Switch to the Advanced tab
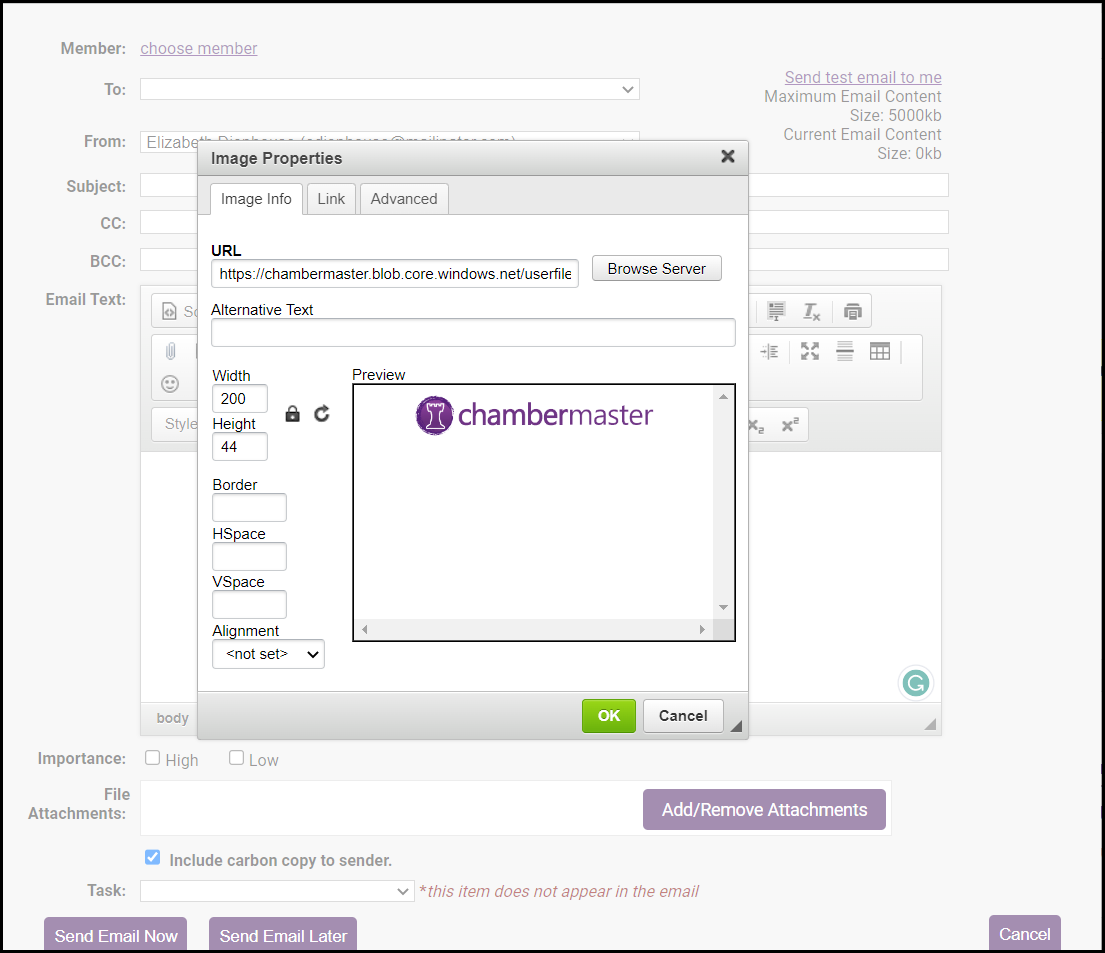The image size is (1105, 953). click(x=404, y=199)
